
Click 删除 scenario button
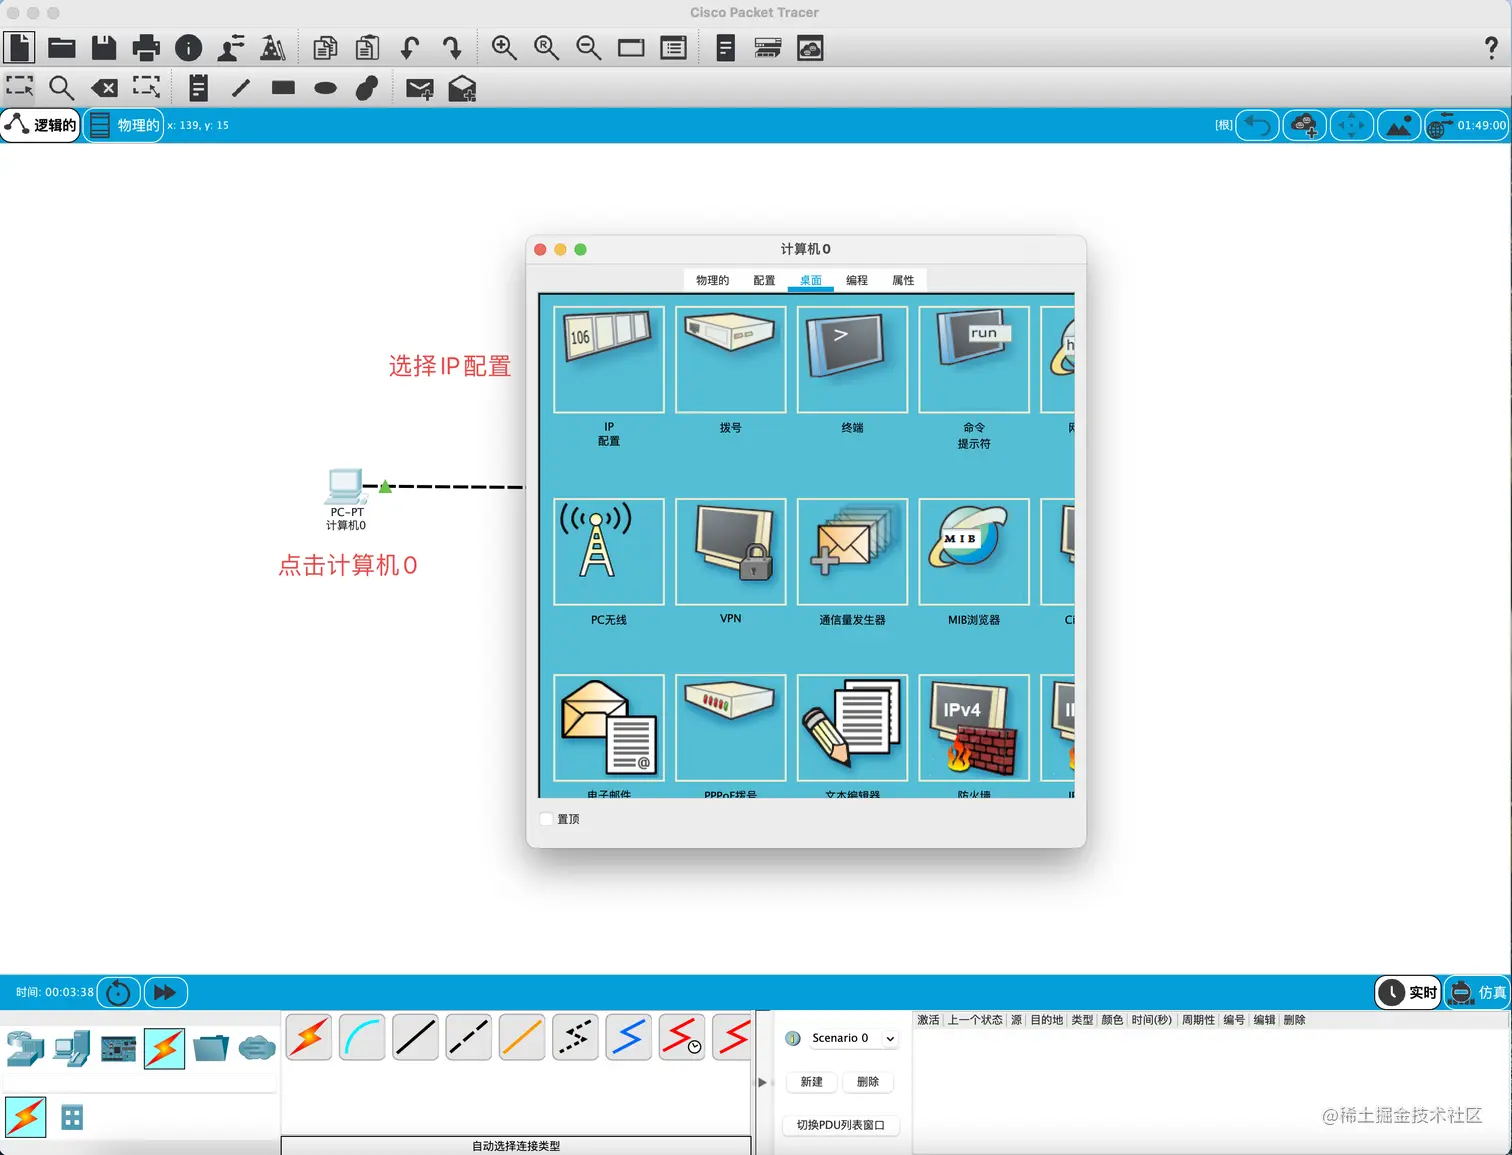(868, 1082)
